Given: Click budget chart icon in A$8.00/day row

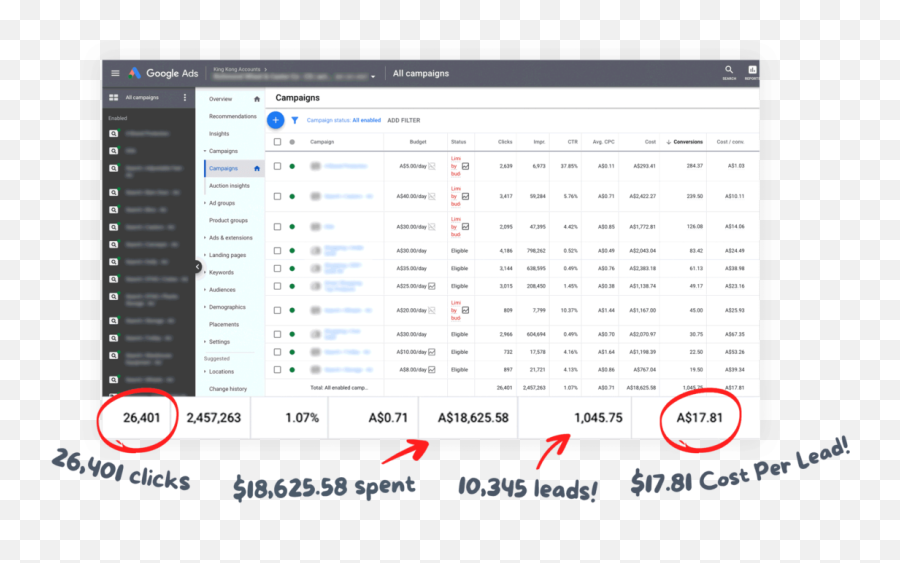Looking at the screenshot, I should pos(432,370).
